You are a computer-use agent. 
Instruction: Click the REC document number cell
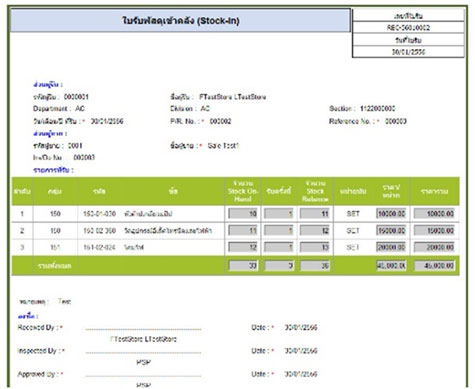(x=408, y=28)
